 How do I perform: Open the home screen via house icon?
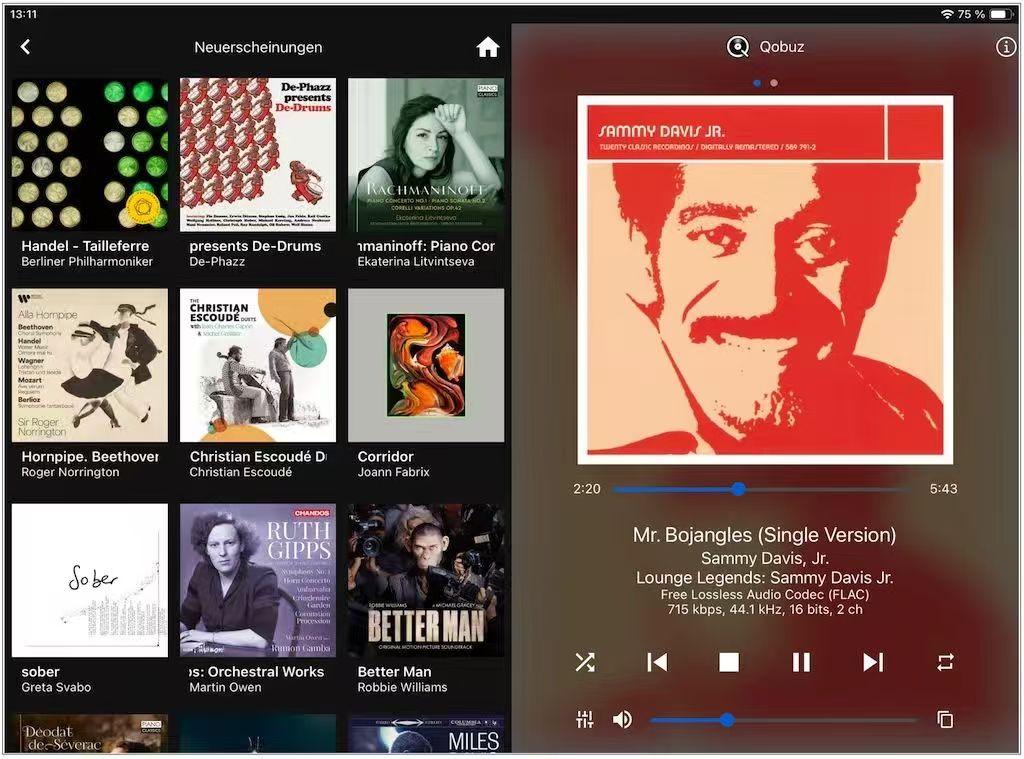pyautogui.click(x=487, y=47)
